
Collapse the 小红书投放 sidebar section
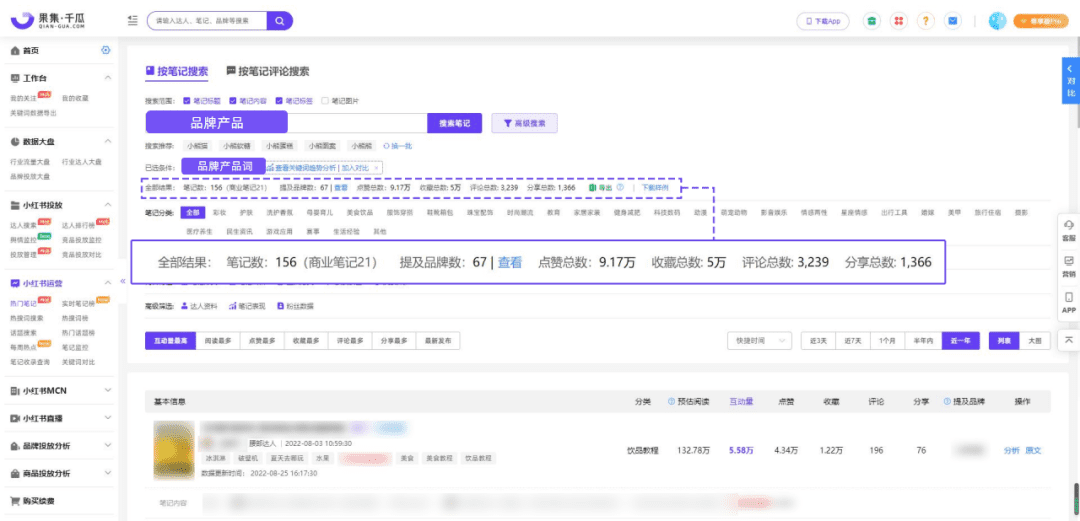[107, 205]
